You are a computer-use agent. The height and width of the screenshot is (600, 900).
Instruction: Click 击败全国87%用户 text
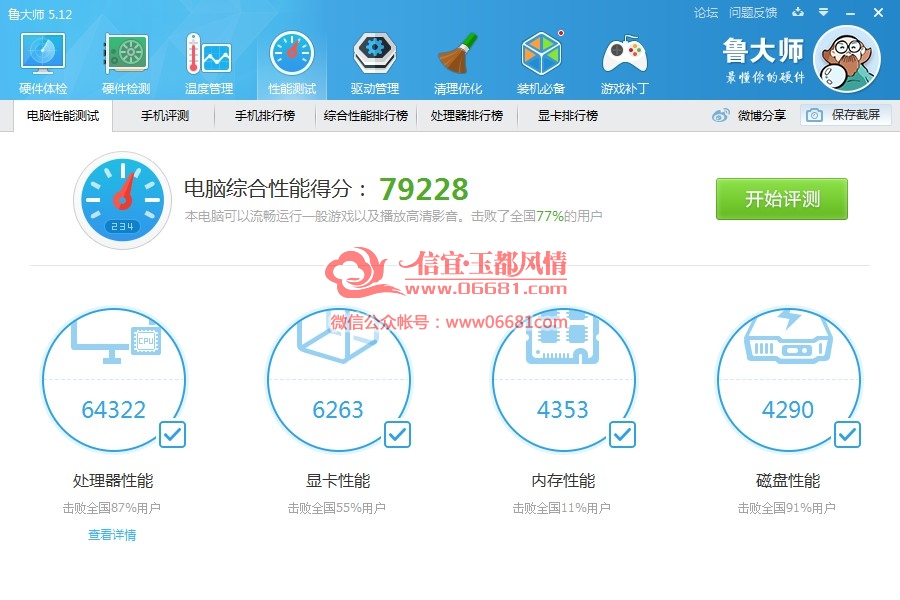[112, 508]
